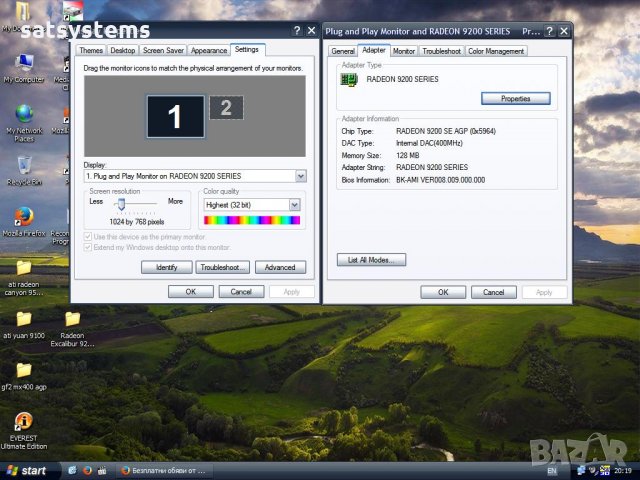Open the gf2 mx400 agp folder
Image resolution: width=640 pixels, height=480 pixels.
[23, 371]
